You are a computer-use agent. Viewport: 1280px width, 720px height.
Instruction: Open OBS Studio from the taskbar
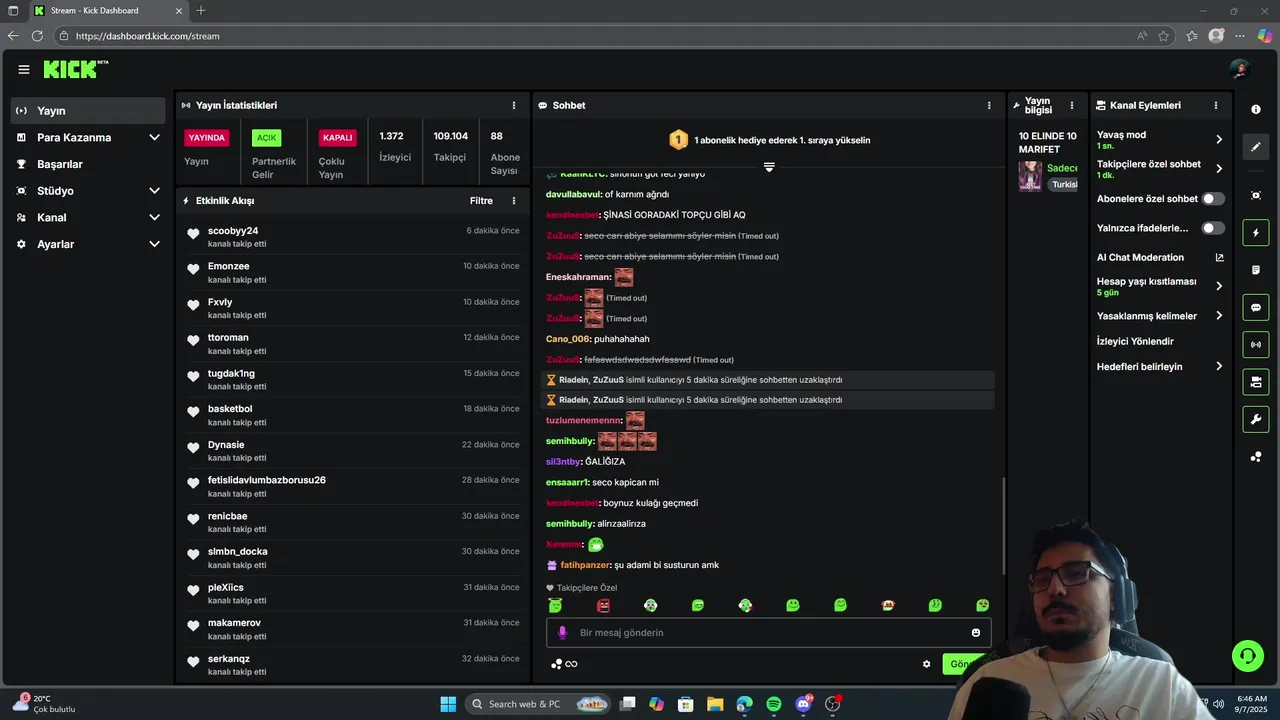point(832,704)
